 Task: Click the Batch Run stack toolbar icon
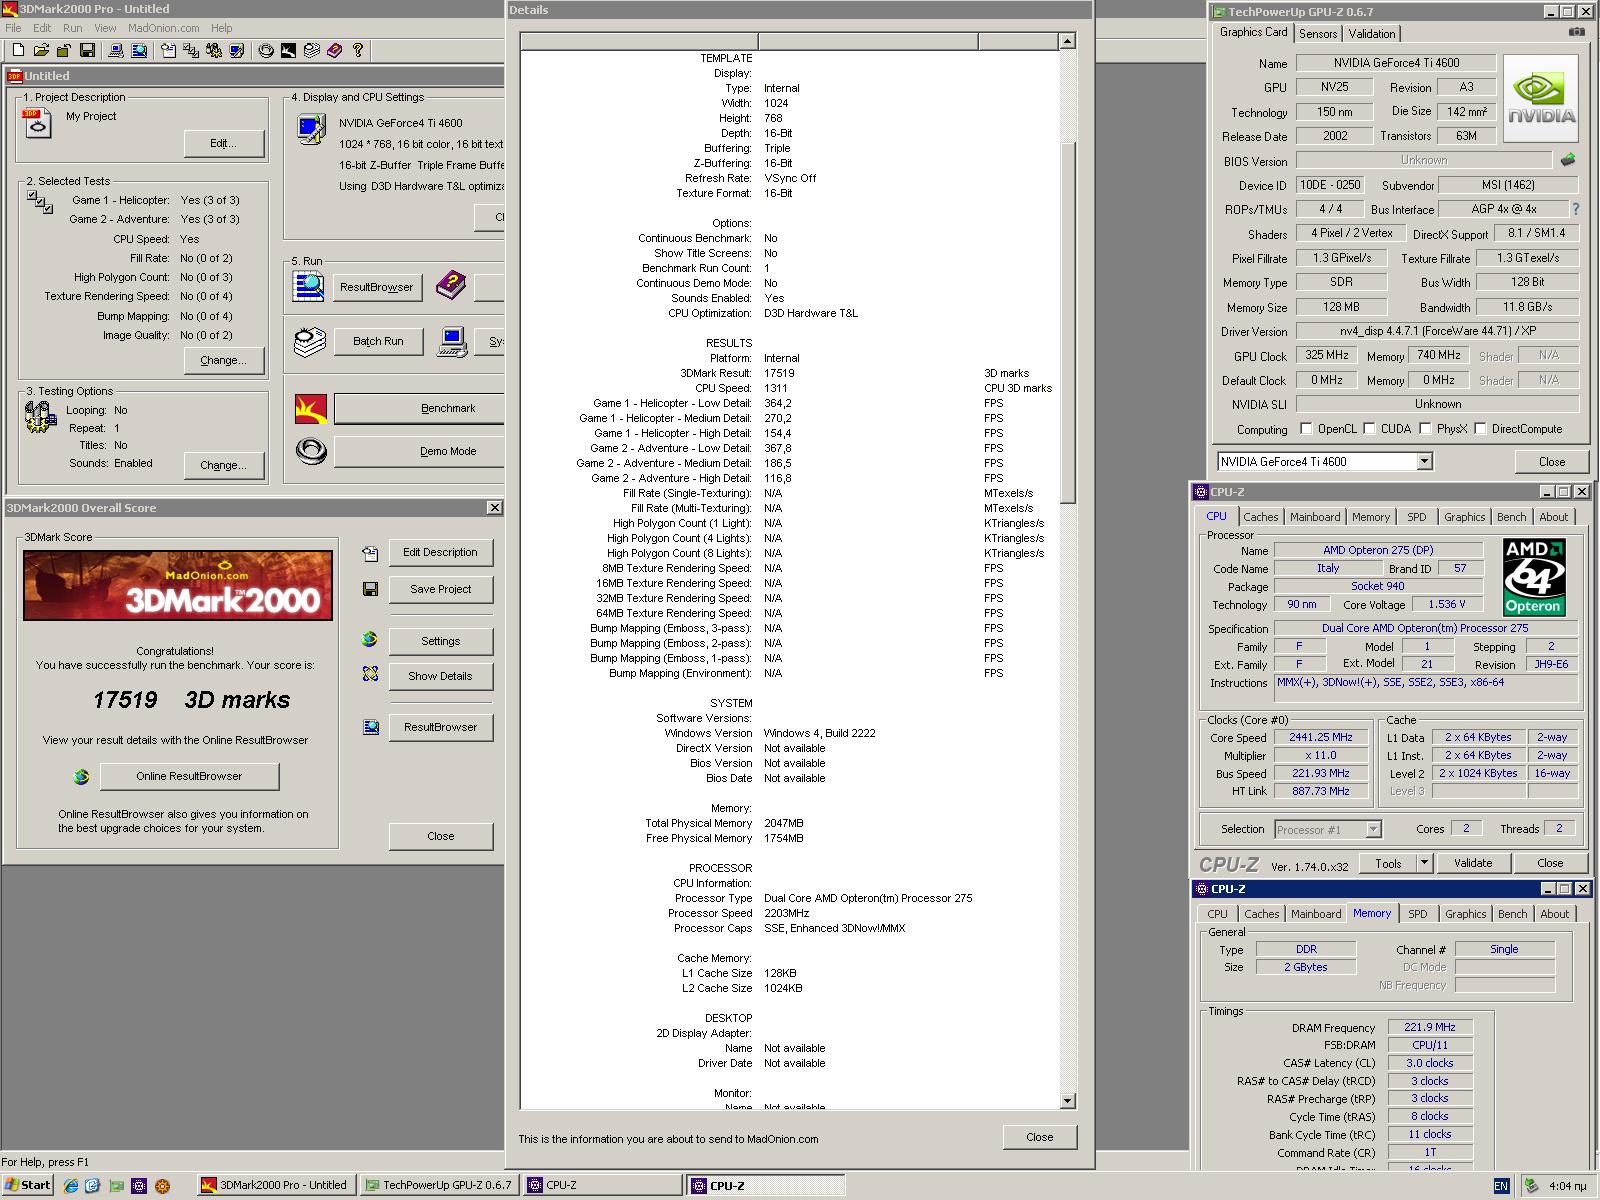(311, 50)
